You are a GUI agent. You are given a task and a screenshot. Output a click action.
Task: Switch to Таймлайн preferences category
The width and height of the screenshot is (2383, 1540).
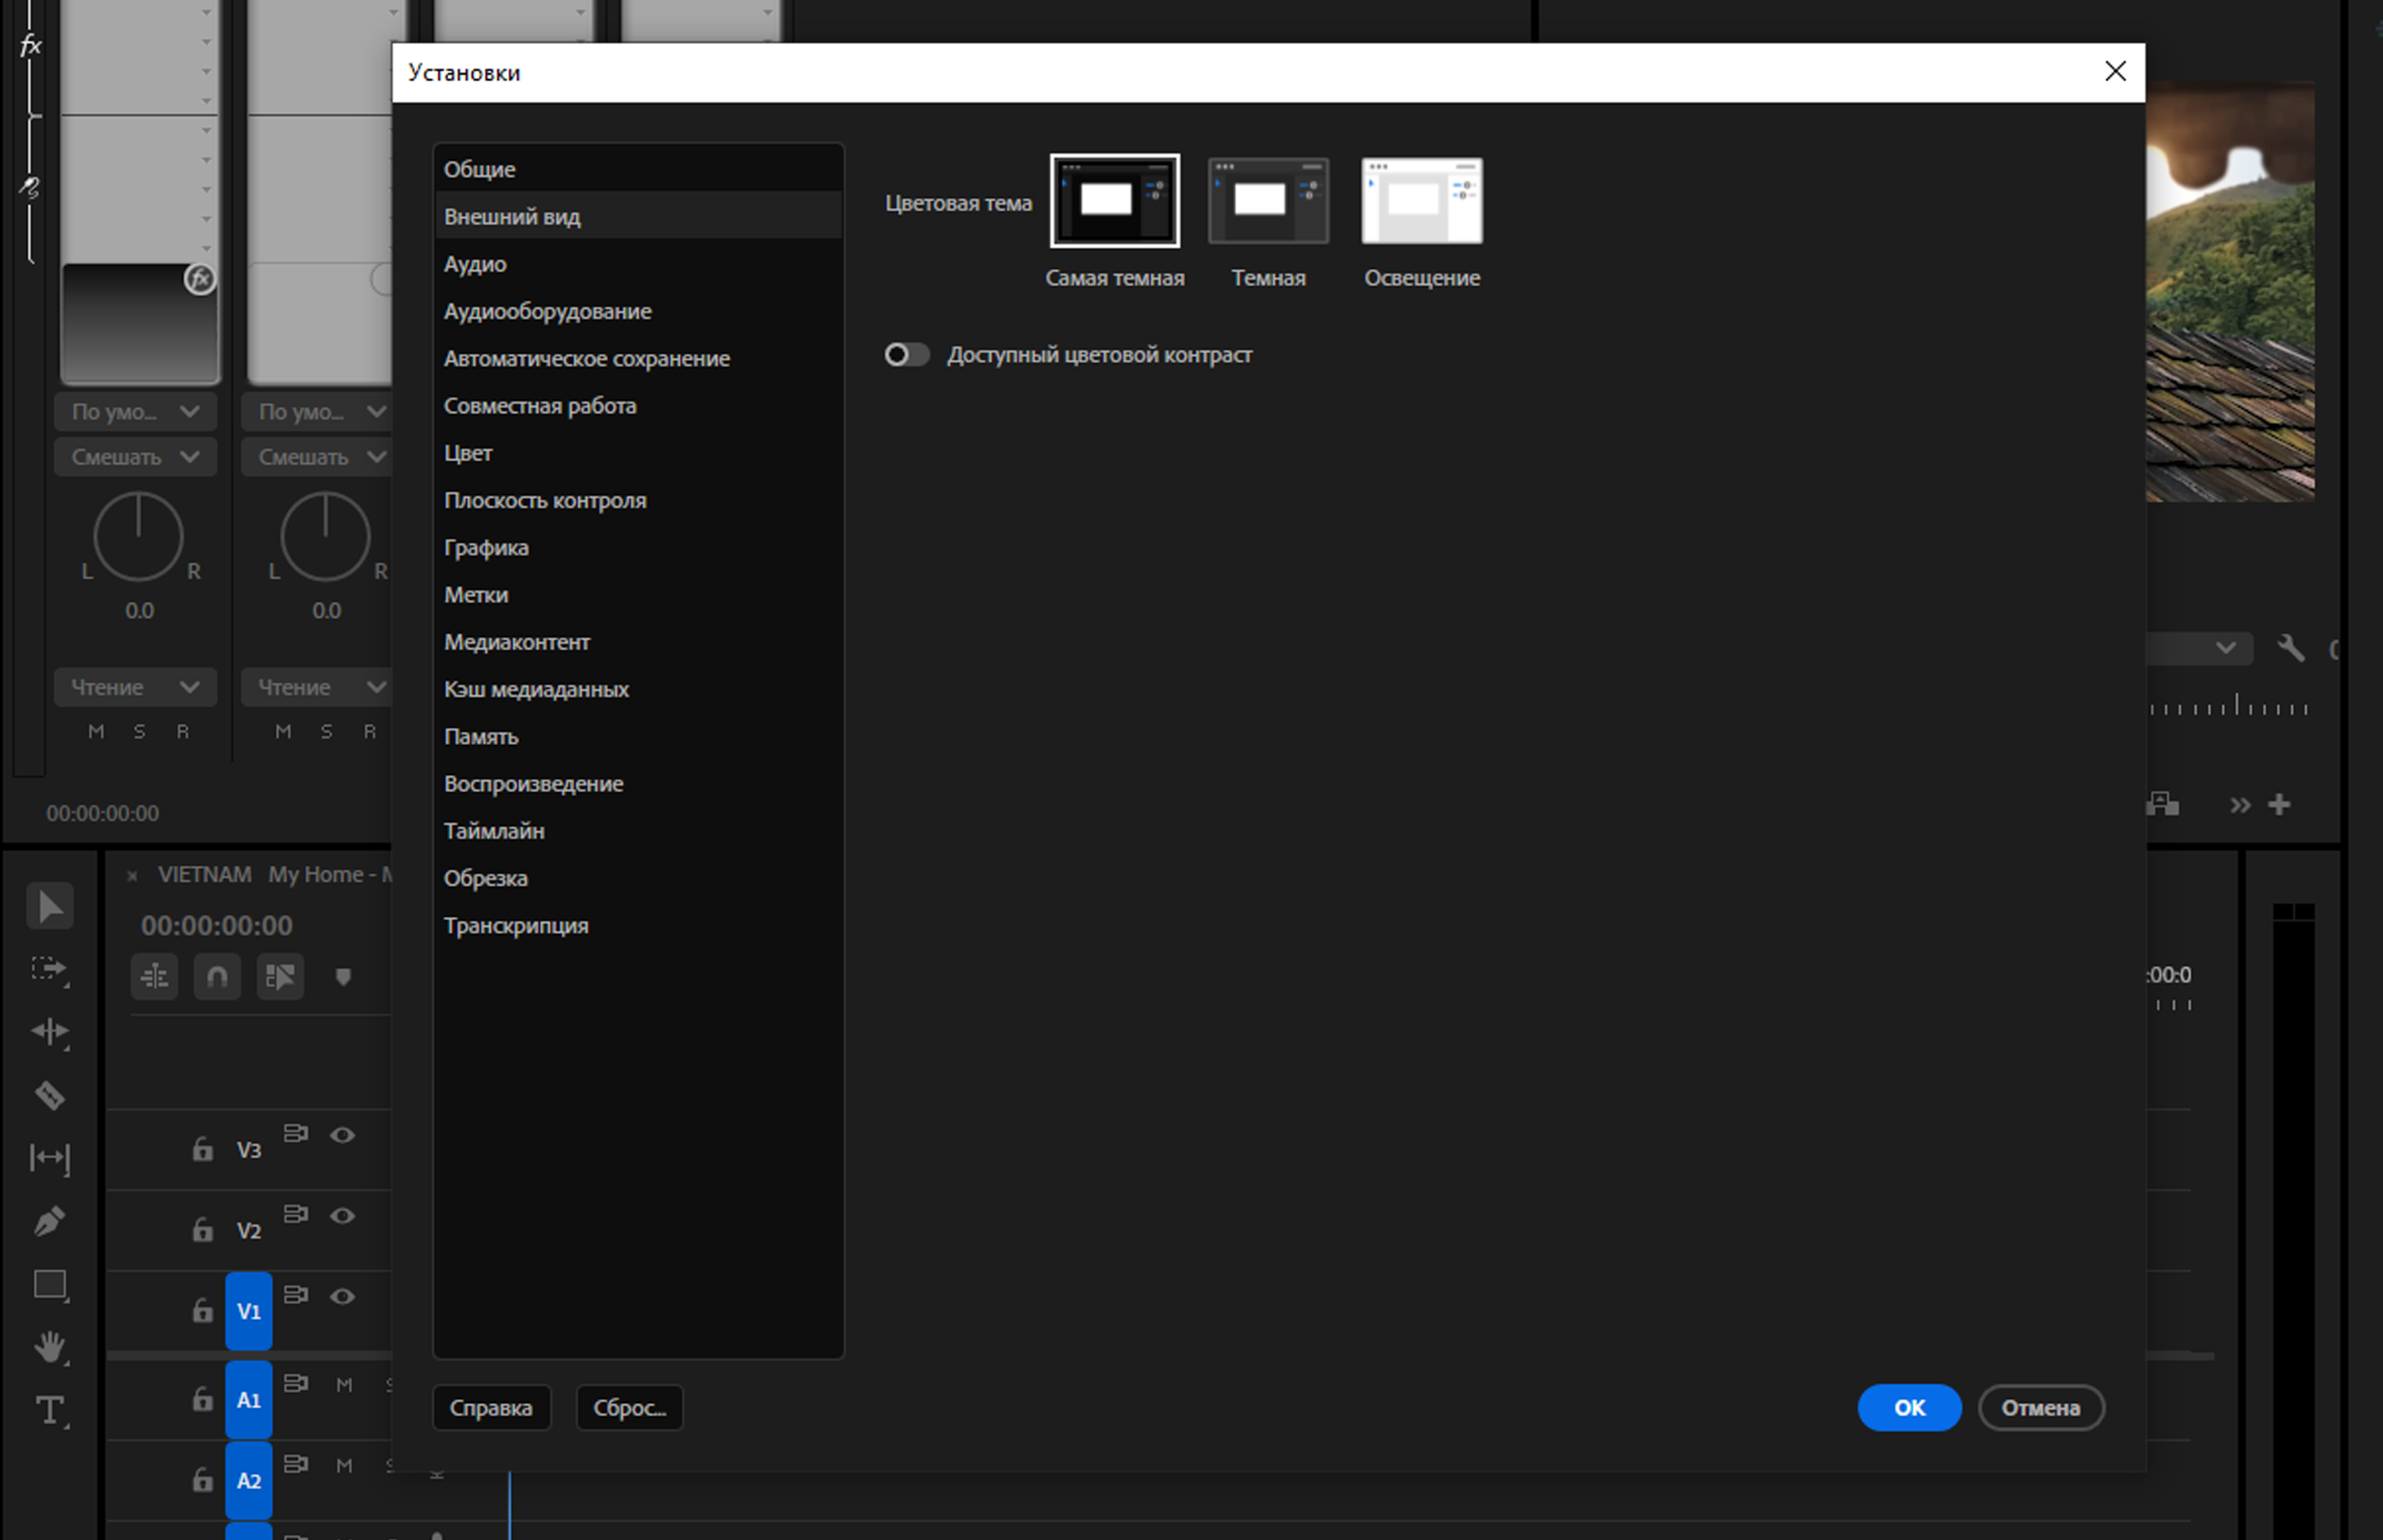point(494,831)
